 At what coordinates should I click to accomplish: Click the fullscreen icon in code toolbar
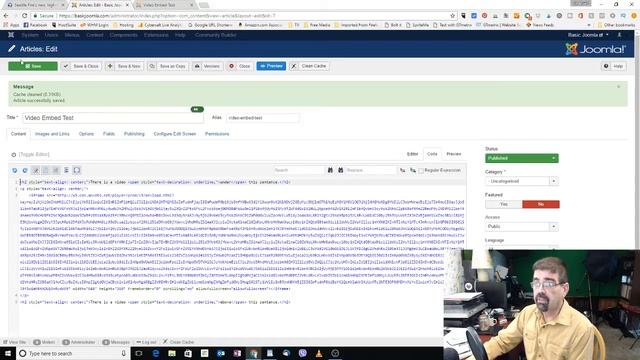77,170
